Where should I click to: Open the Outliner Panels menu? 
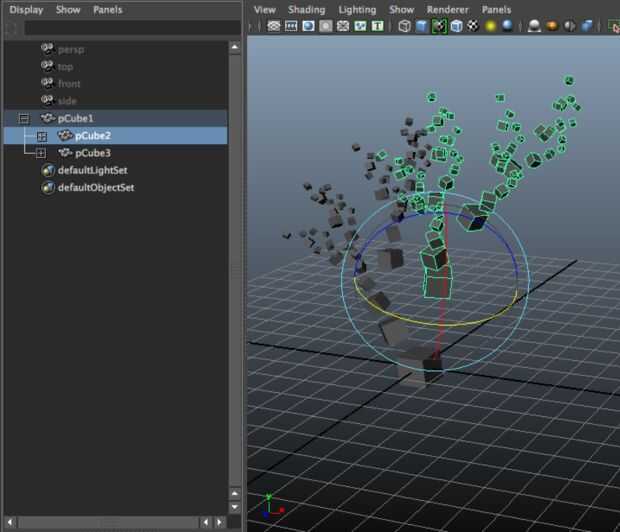coord(108,10)
